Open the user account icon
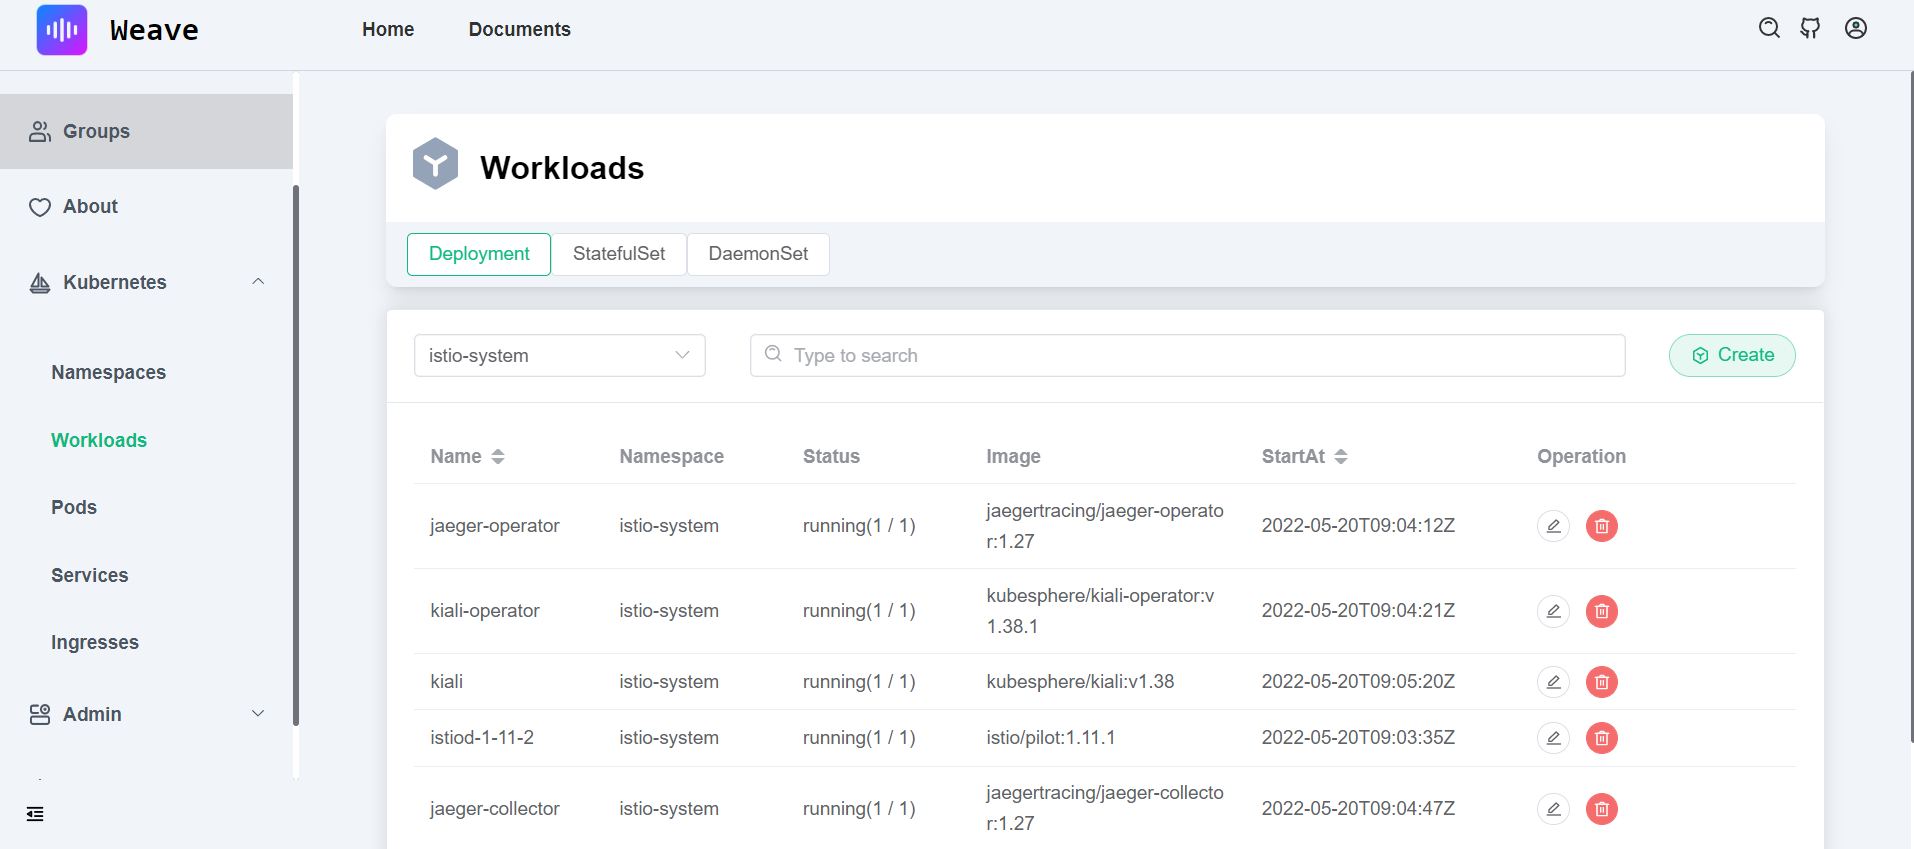The image size is (1914, 849). [x=1856, y=28]
